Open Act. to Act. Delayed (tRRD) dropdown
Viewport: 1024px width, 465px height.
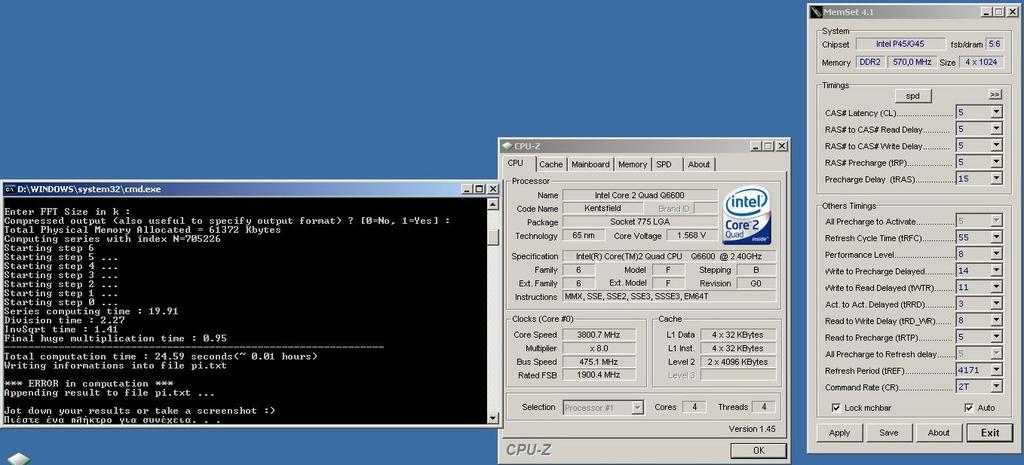pyautogui.click(x=996, y=304)
